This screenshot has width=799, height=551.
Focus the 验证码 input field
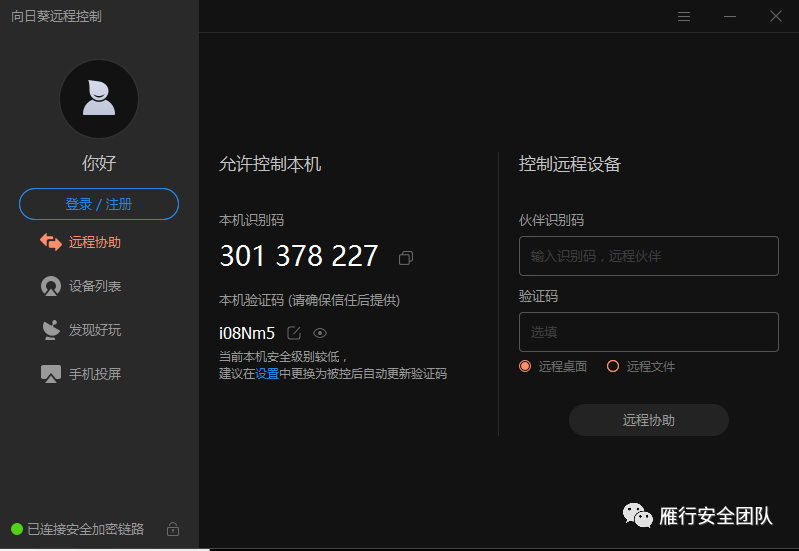(x=649, y=332)
